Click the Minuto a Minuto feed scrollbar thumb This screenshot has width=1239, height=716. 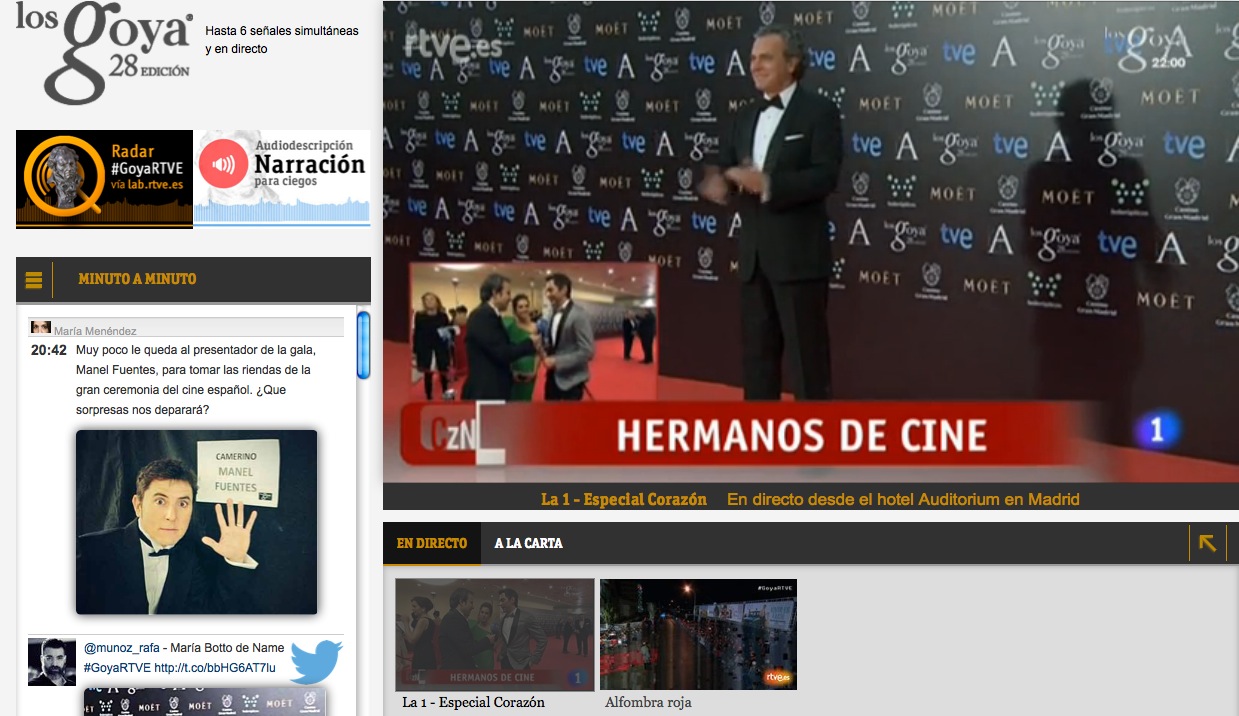click(364, 345)
